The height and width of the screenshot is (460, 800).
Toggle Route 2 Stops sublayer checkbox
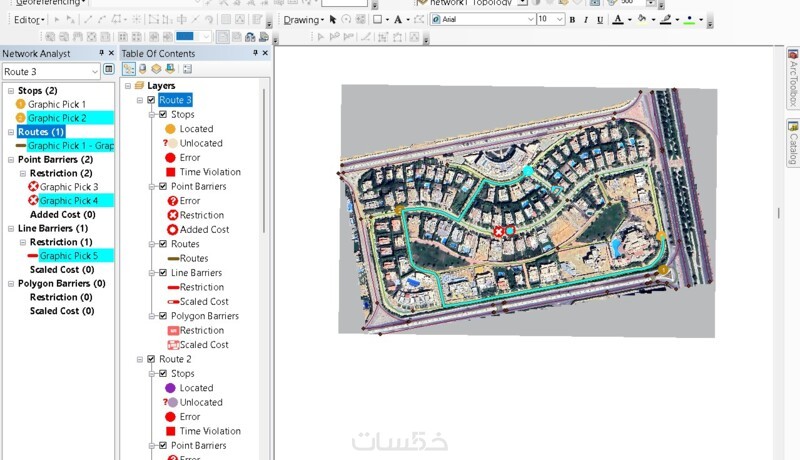point(163,373)
